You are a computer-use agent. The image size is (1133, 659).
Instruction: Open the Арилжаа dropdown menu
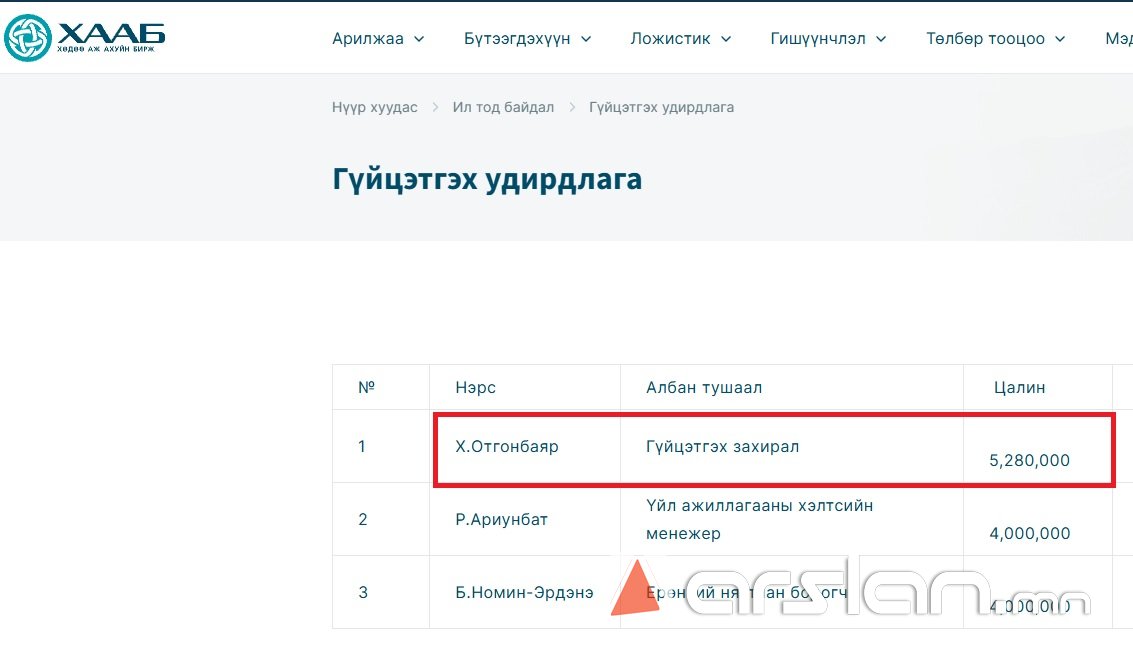click(x=377, y=39)
